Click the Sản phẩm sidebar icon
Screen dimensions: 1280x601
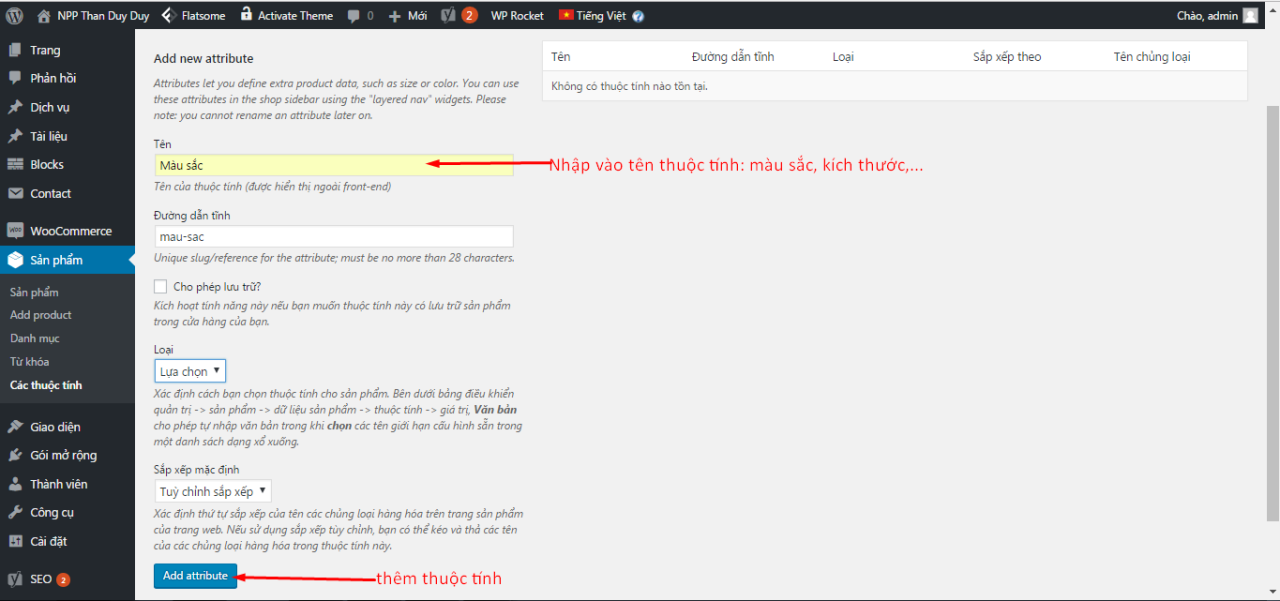(14, 259)
